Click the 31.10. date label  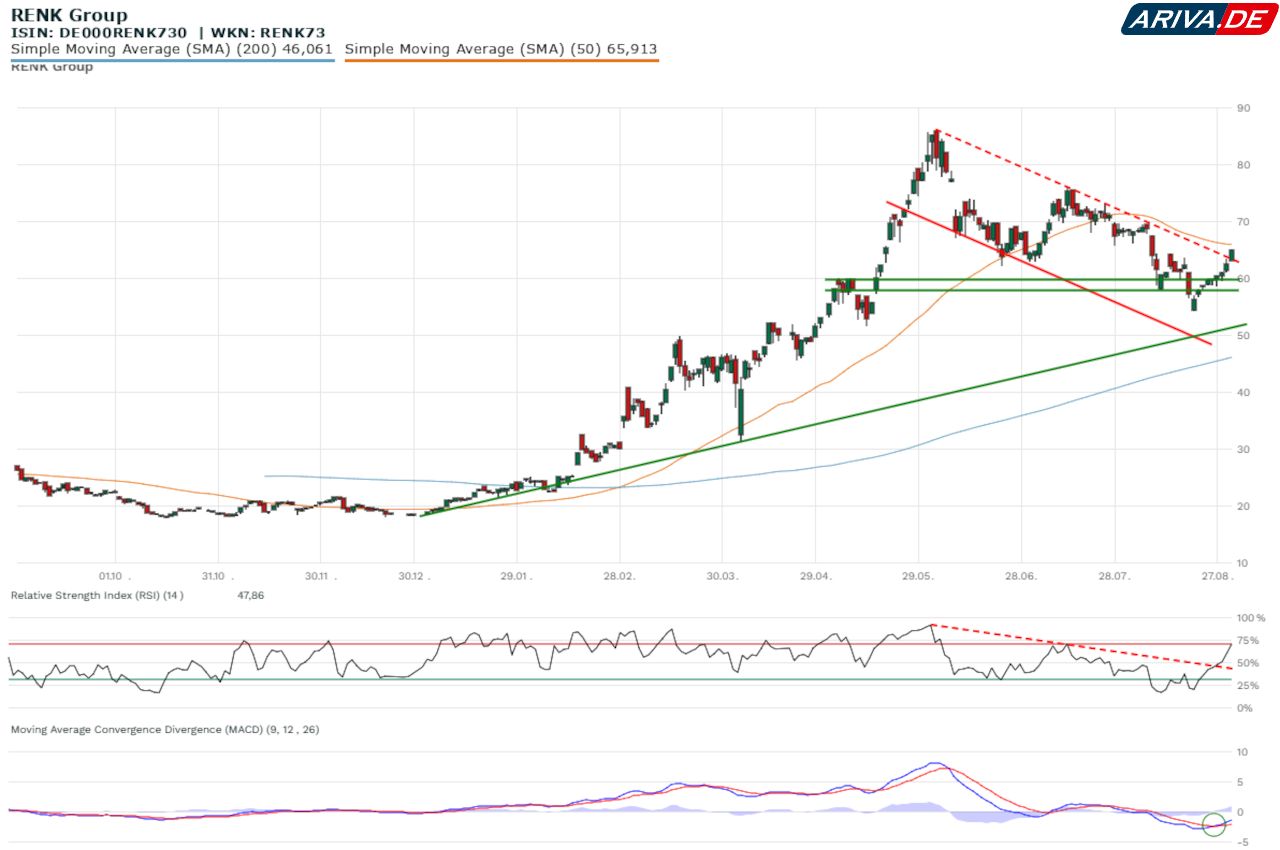[219, 575]
